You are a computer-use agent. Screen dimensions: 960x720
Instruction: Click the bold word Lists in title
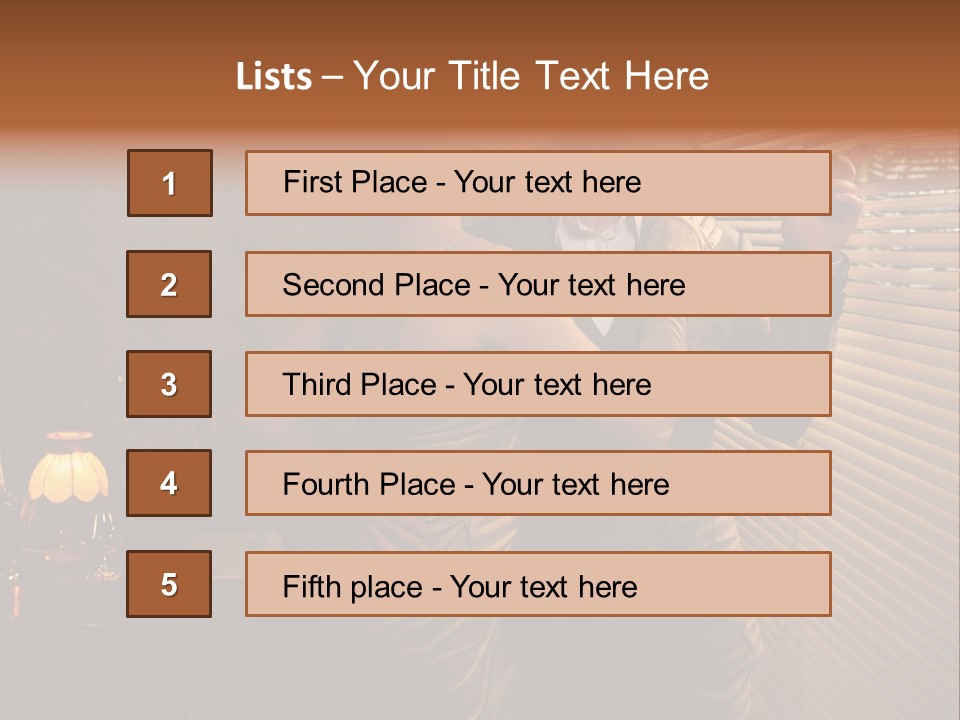pos(274,77)
